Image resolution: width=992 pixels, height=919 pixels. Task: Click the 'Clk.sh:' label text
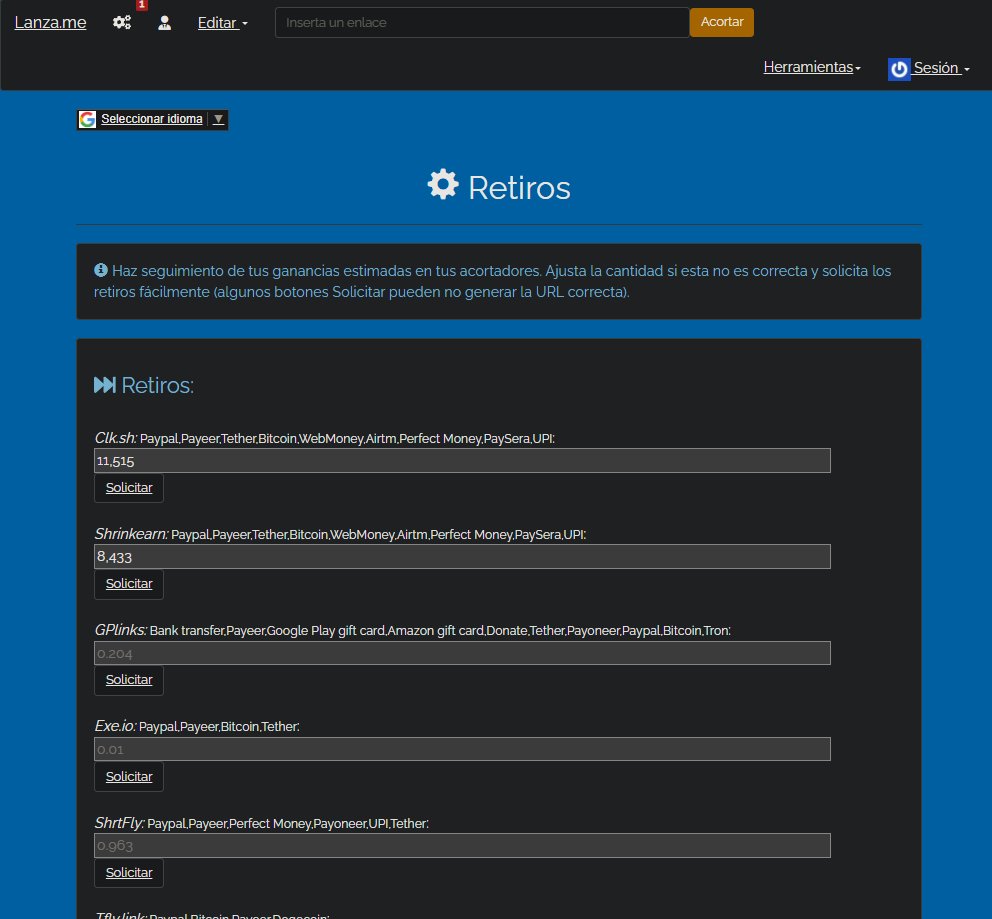click(x=116, y=438)
